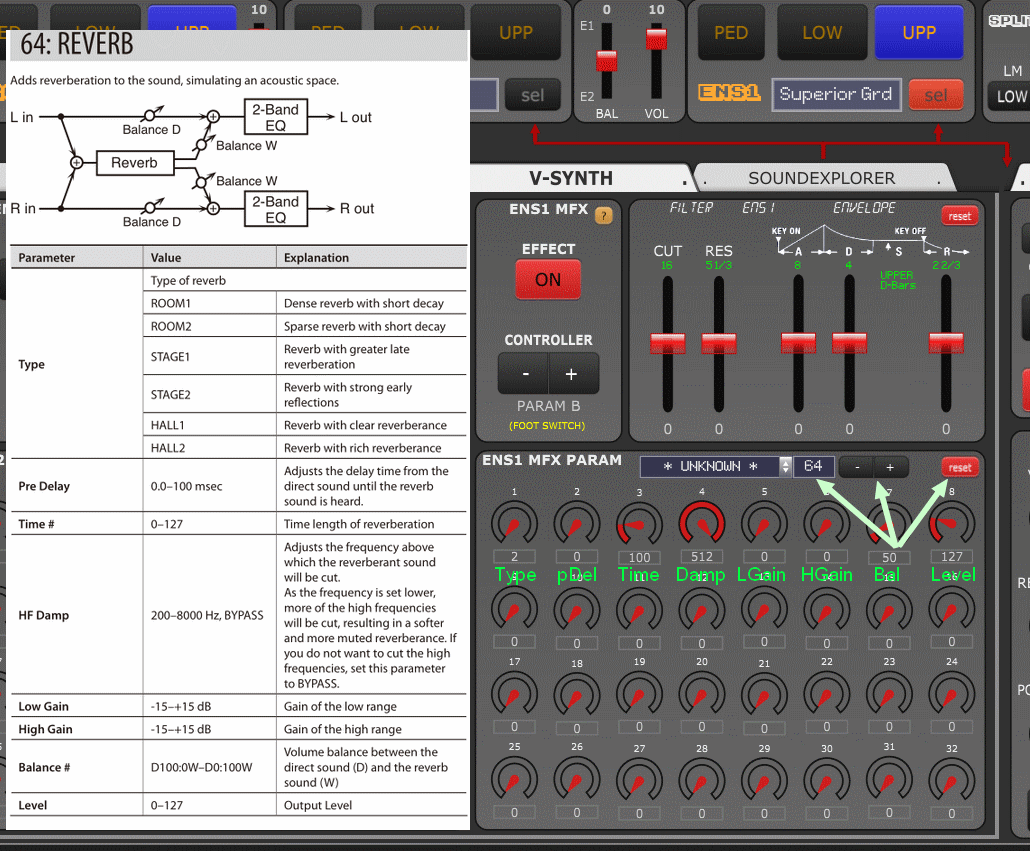Reset the filter envelope section
Viewport: 1030px width, 851px height.
click(959, 216)
